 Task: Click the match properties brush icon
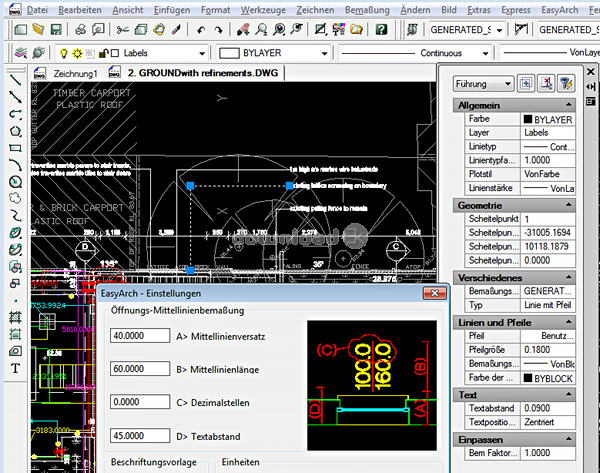pos(176,29)
